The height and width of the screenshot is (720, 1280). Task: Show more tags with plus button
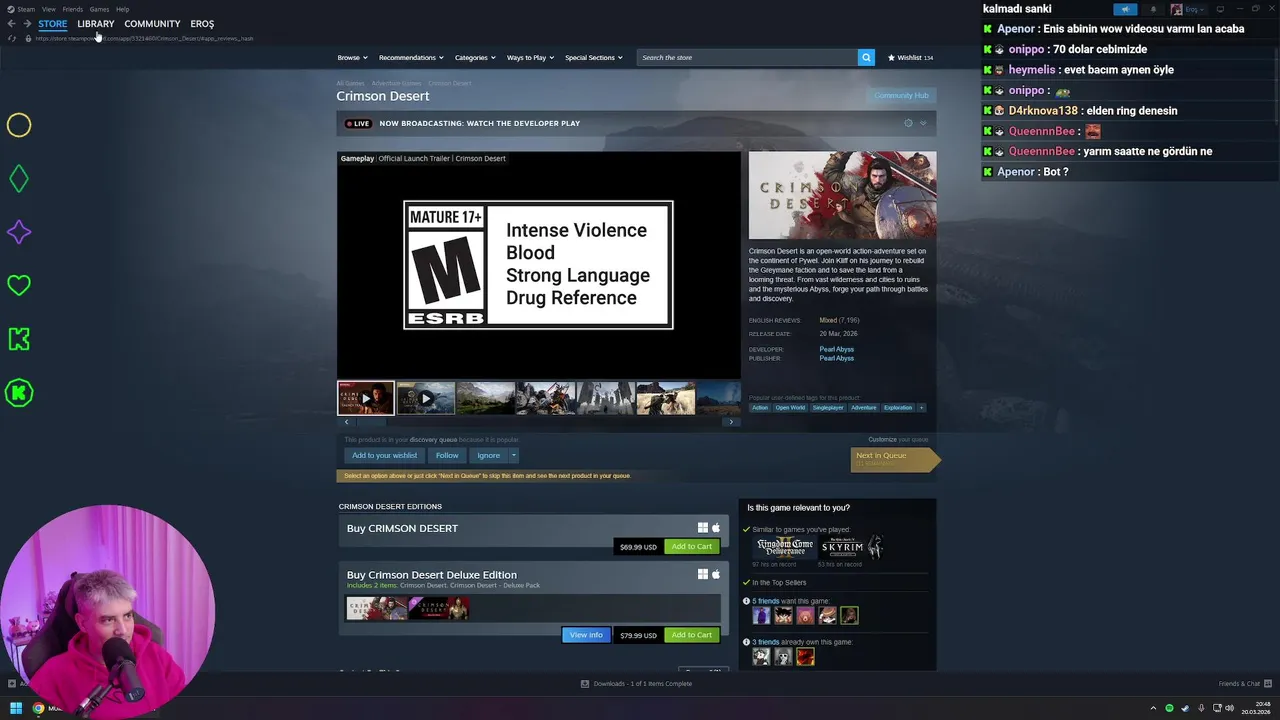click(921, 407)
